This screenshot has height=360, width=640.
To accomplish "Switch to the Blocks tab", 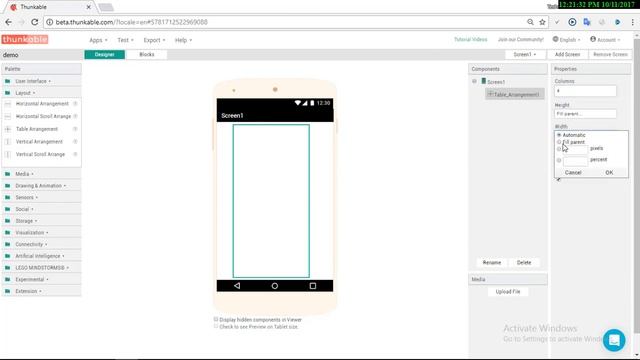I will click(x=147, y=54).
